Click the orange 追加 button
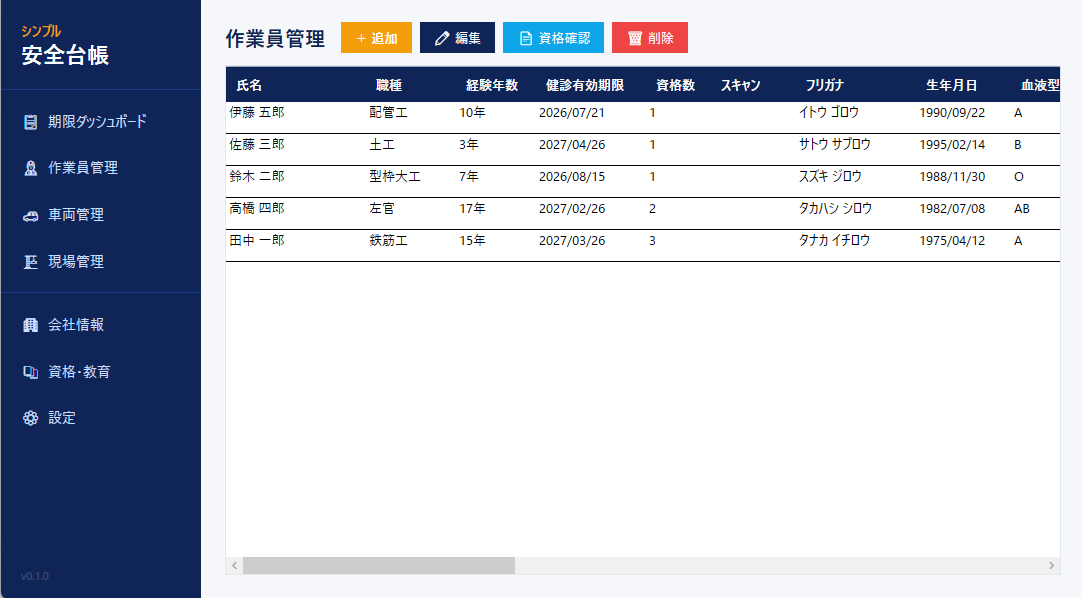 click(x=376, y=38)
